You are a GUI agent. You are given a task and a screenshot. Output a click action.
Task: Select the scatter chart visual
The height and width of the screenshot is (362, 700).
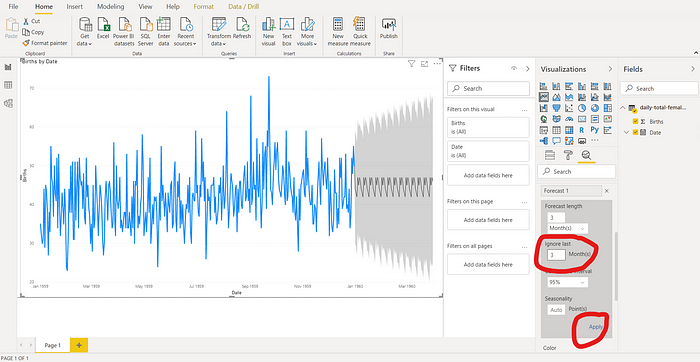[569, 108]
